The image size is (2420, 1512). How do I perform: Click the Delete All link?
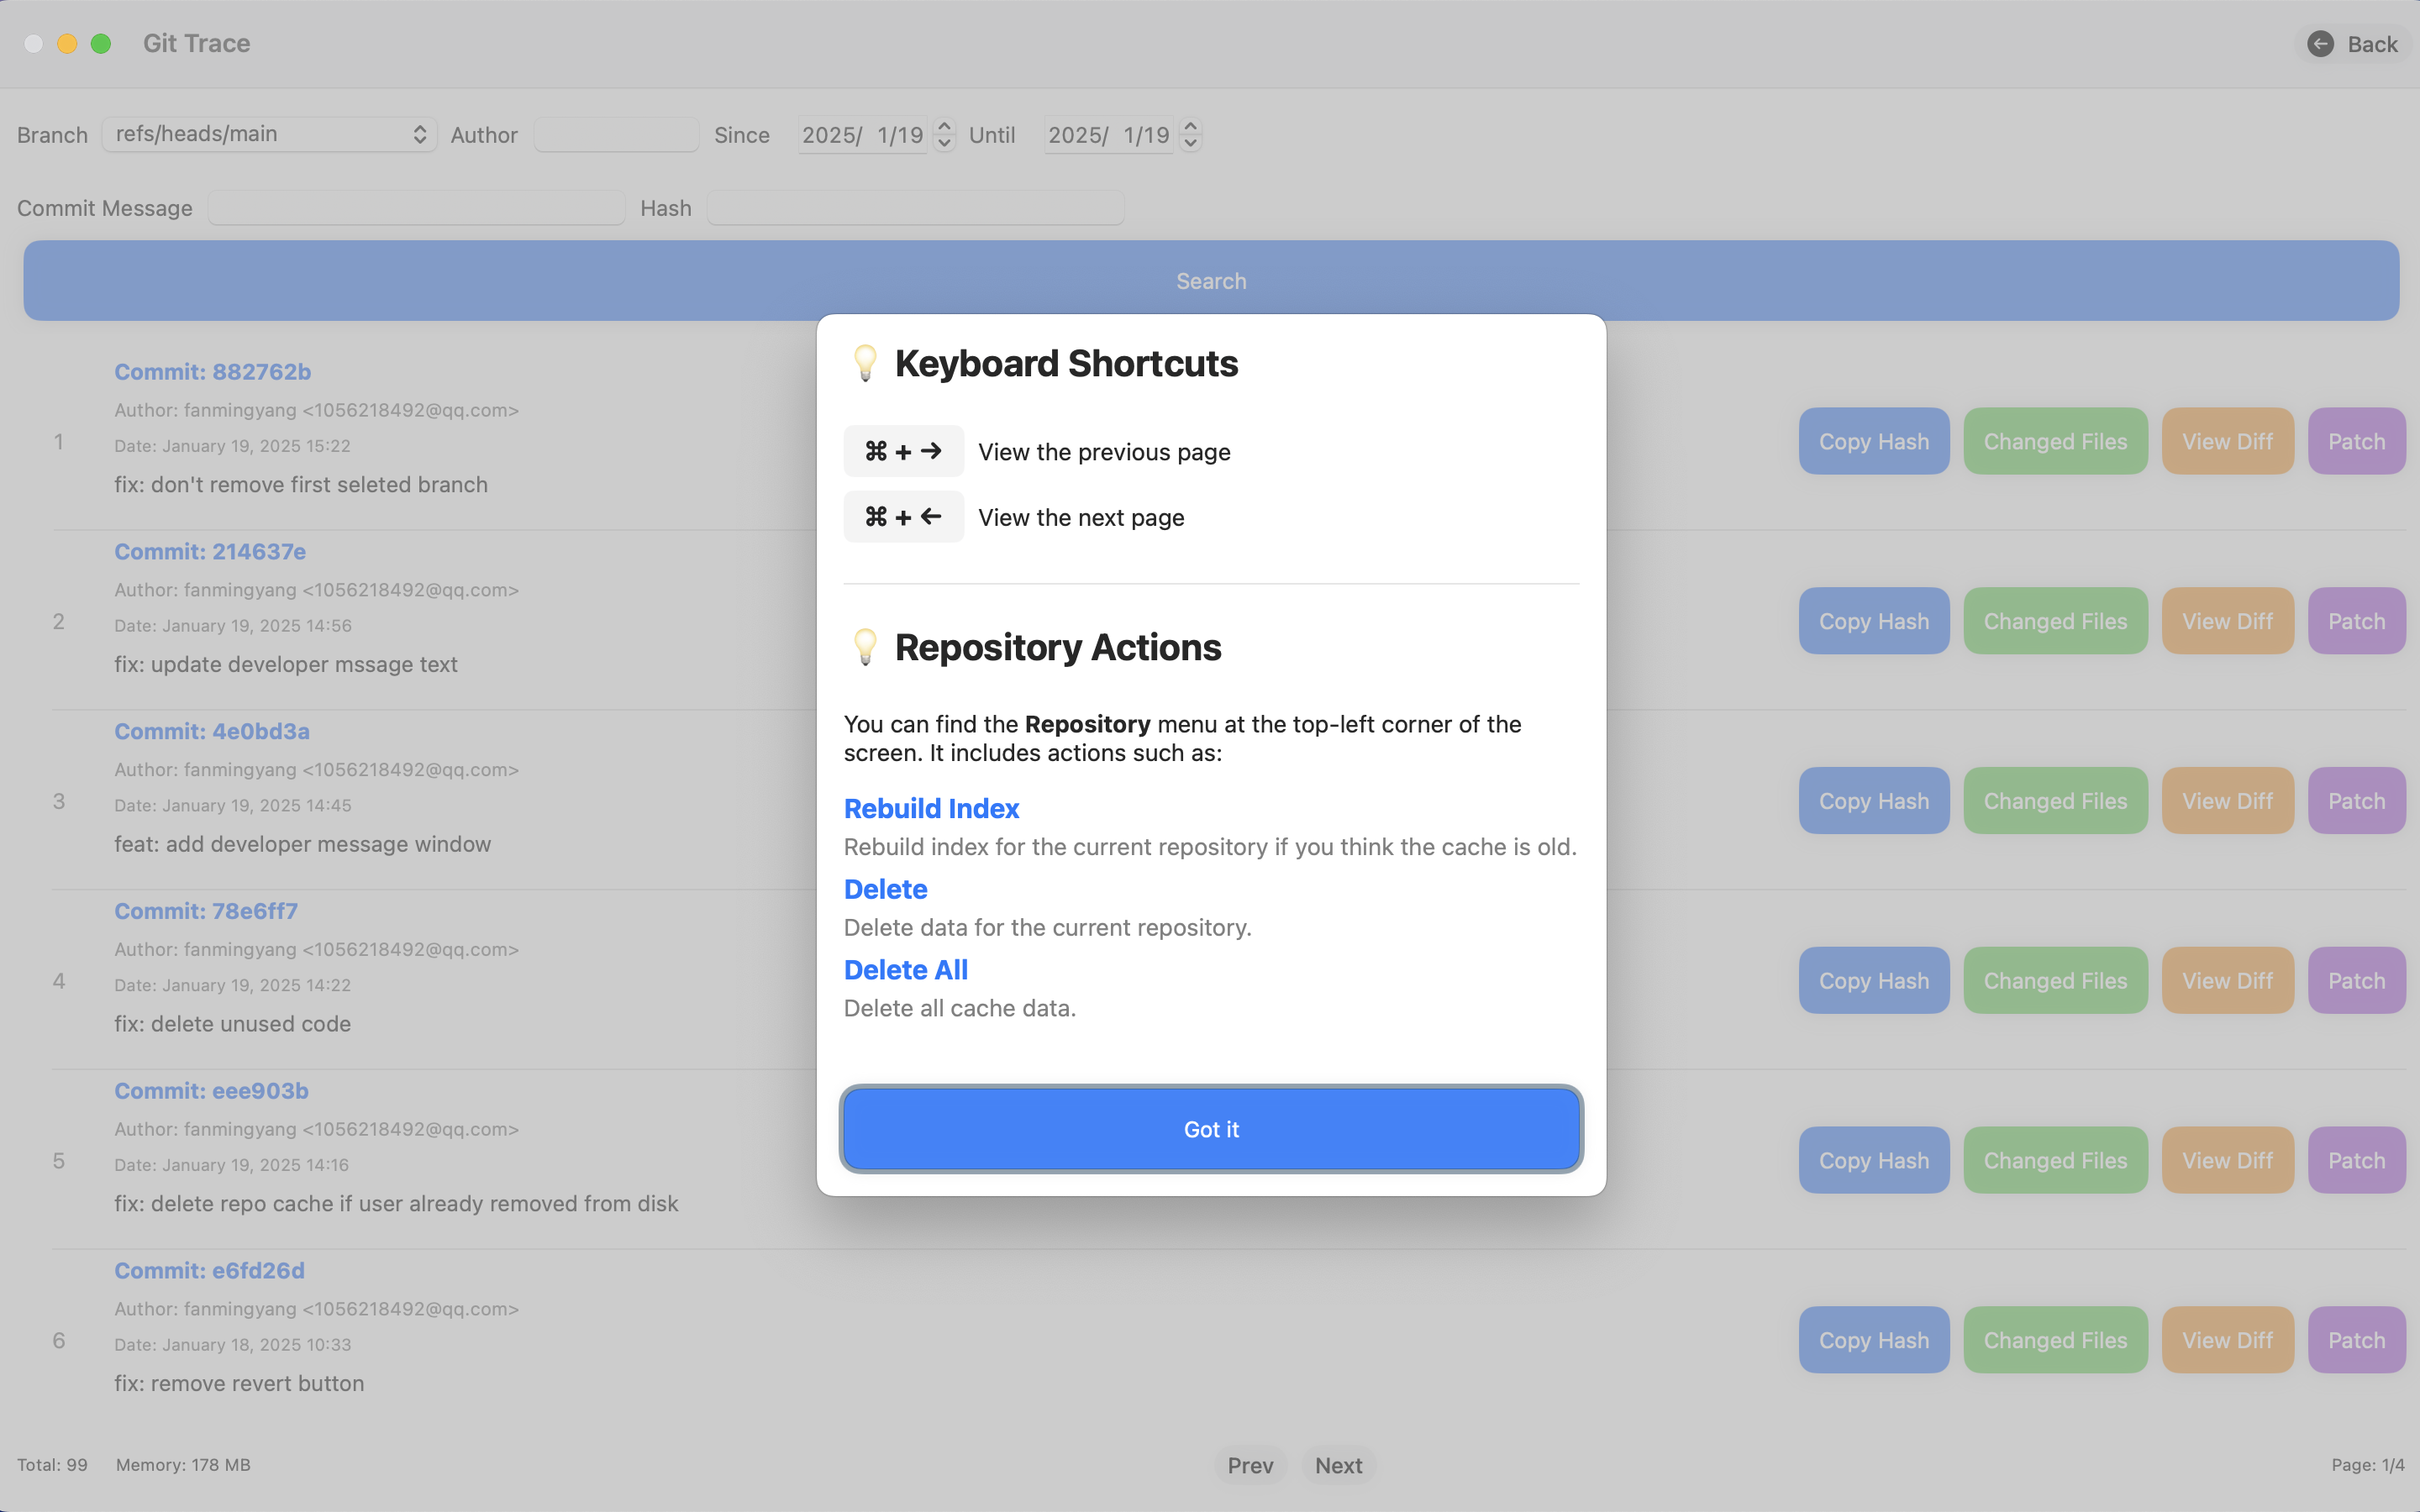(905, 970)
